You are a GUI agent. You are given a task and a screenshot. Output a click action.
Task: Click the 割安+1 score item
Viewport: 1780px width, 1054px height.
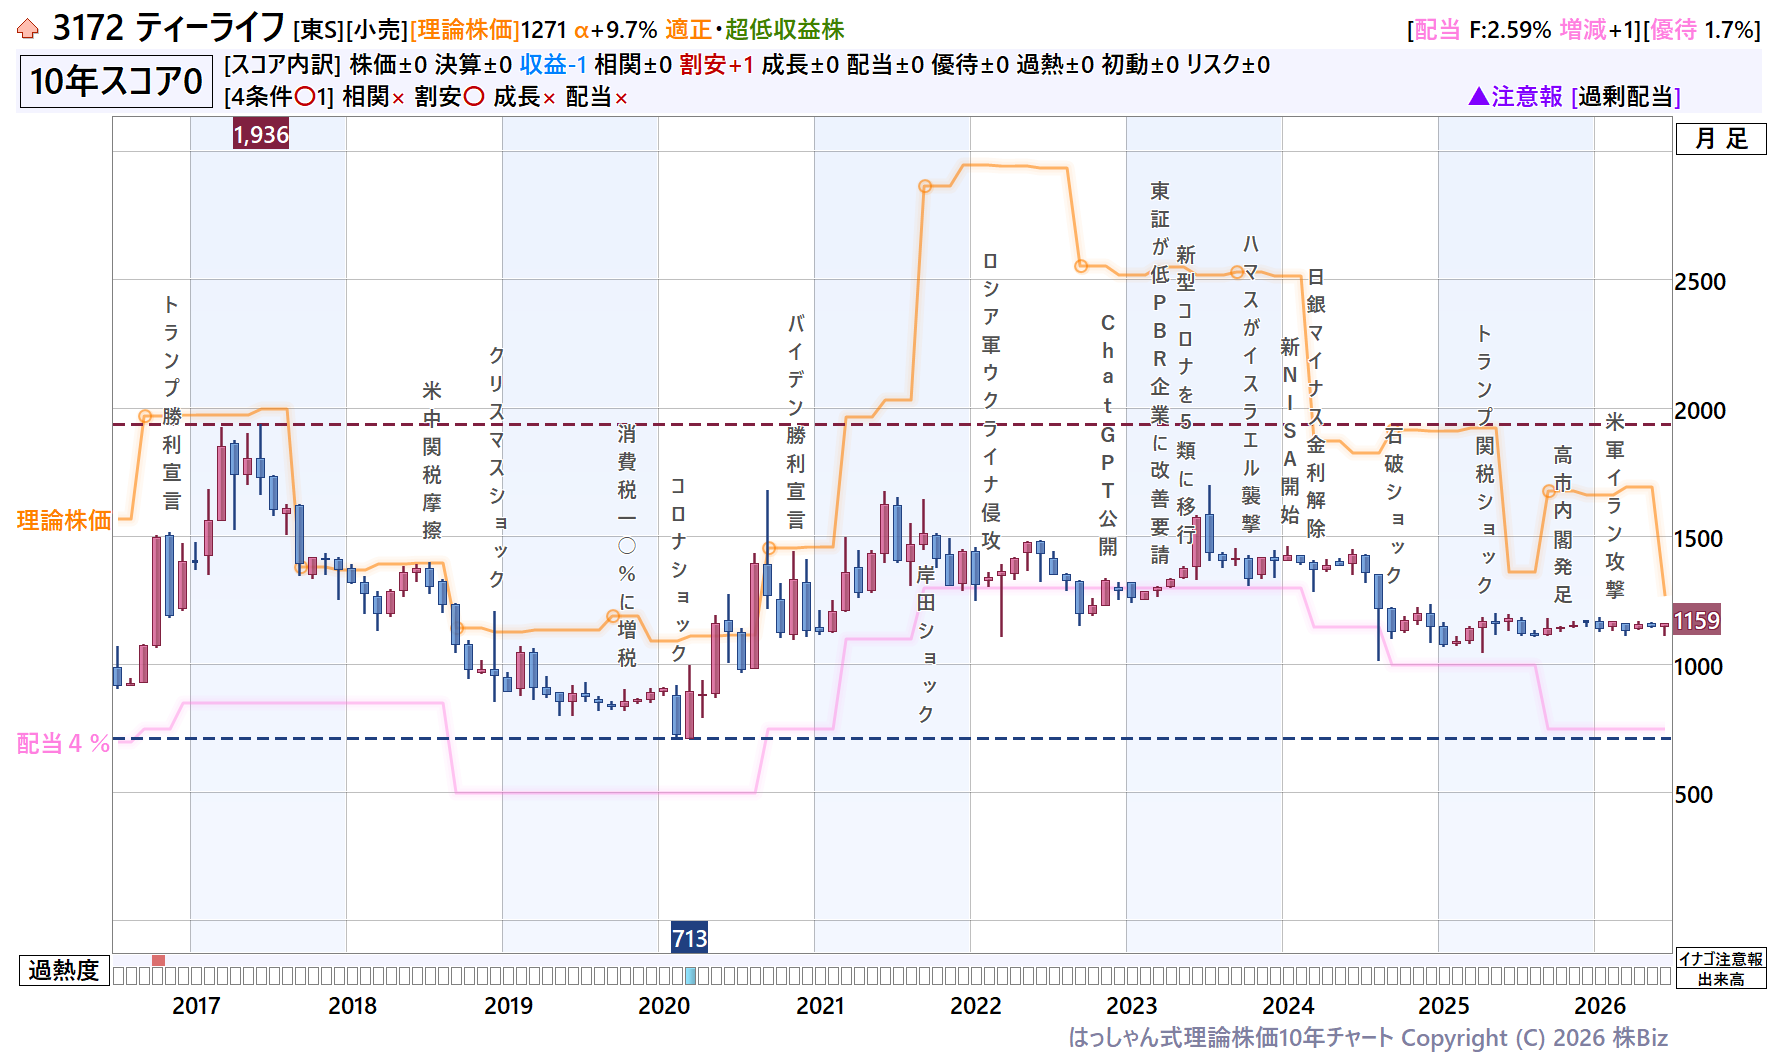point(716,65)
